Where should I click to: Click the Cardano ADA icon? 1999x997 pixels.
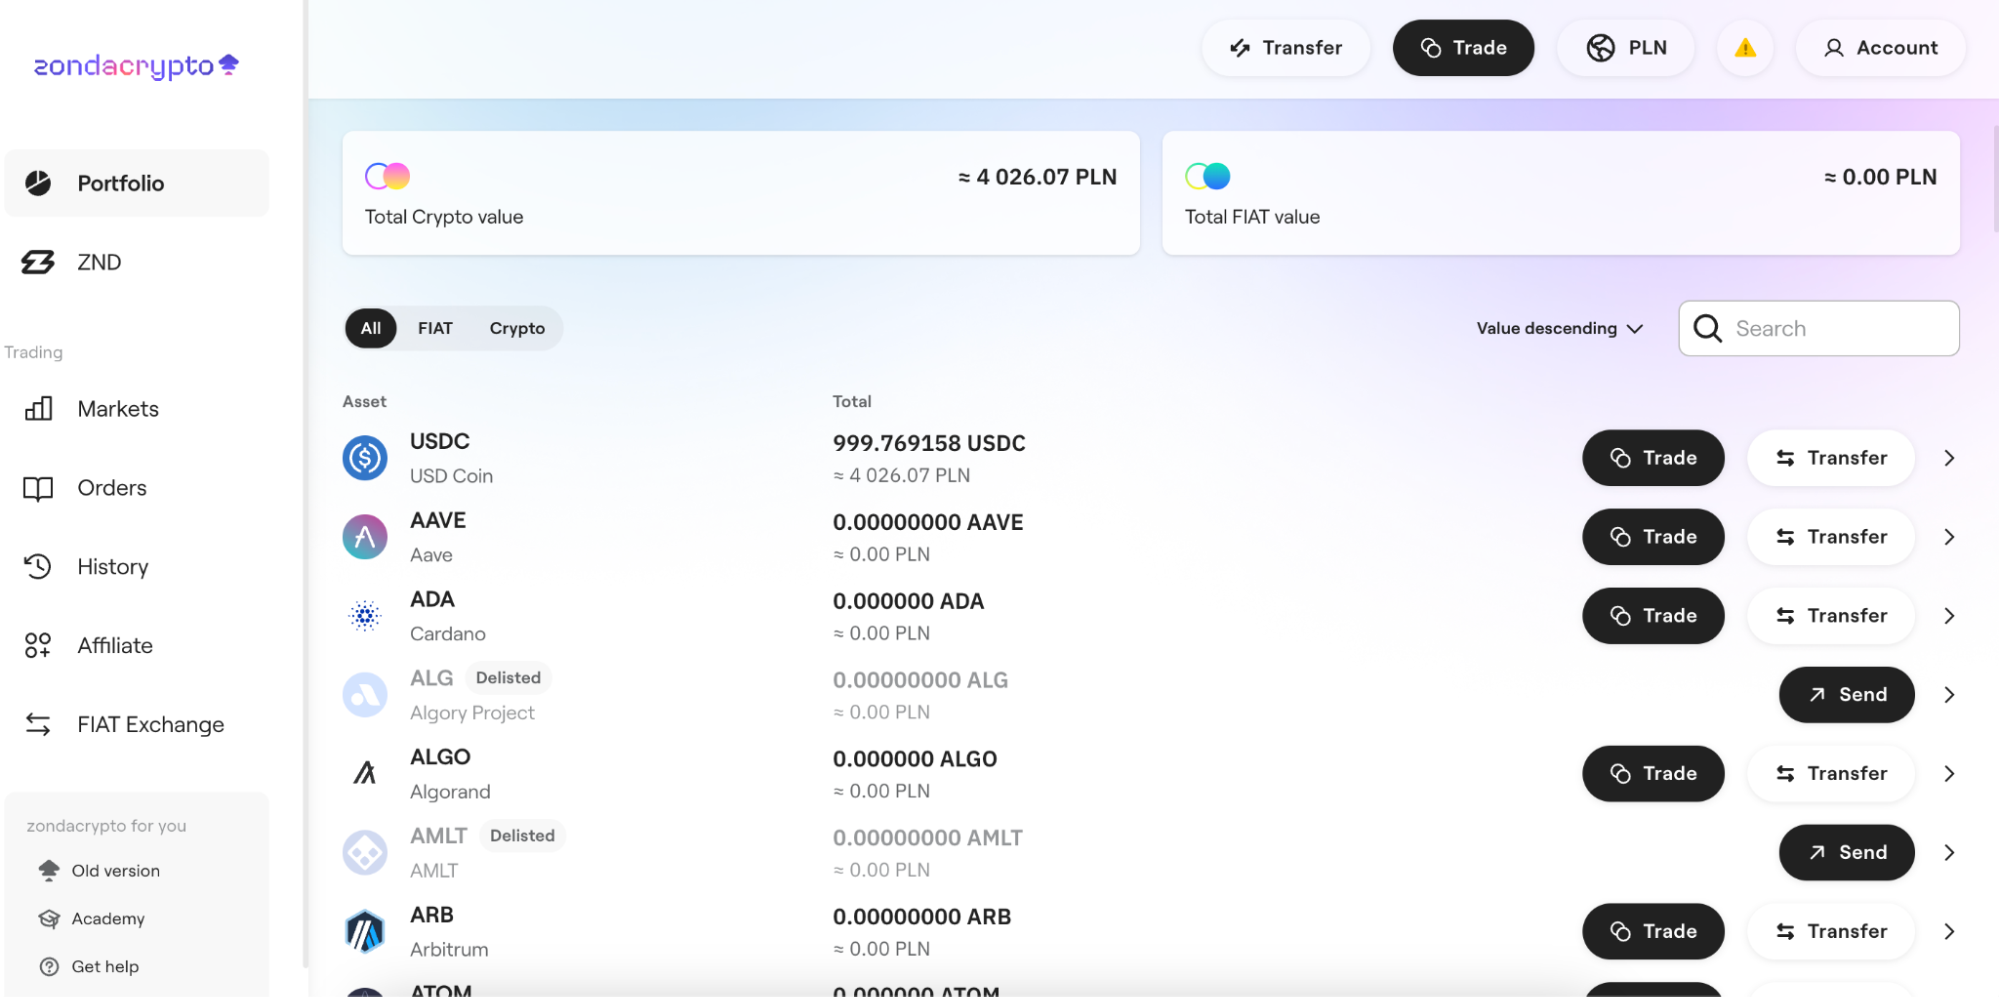click(x=365, y=616)
